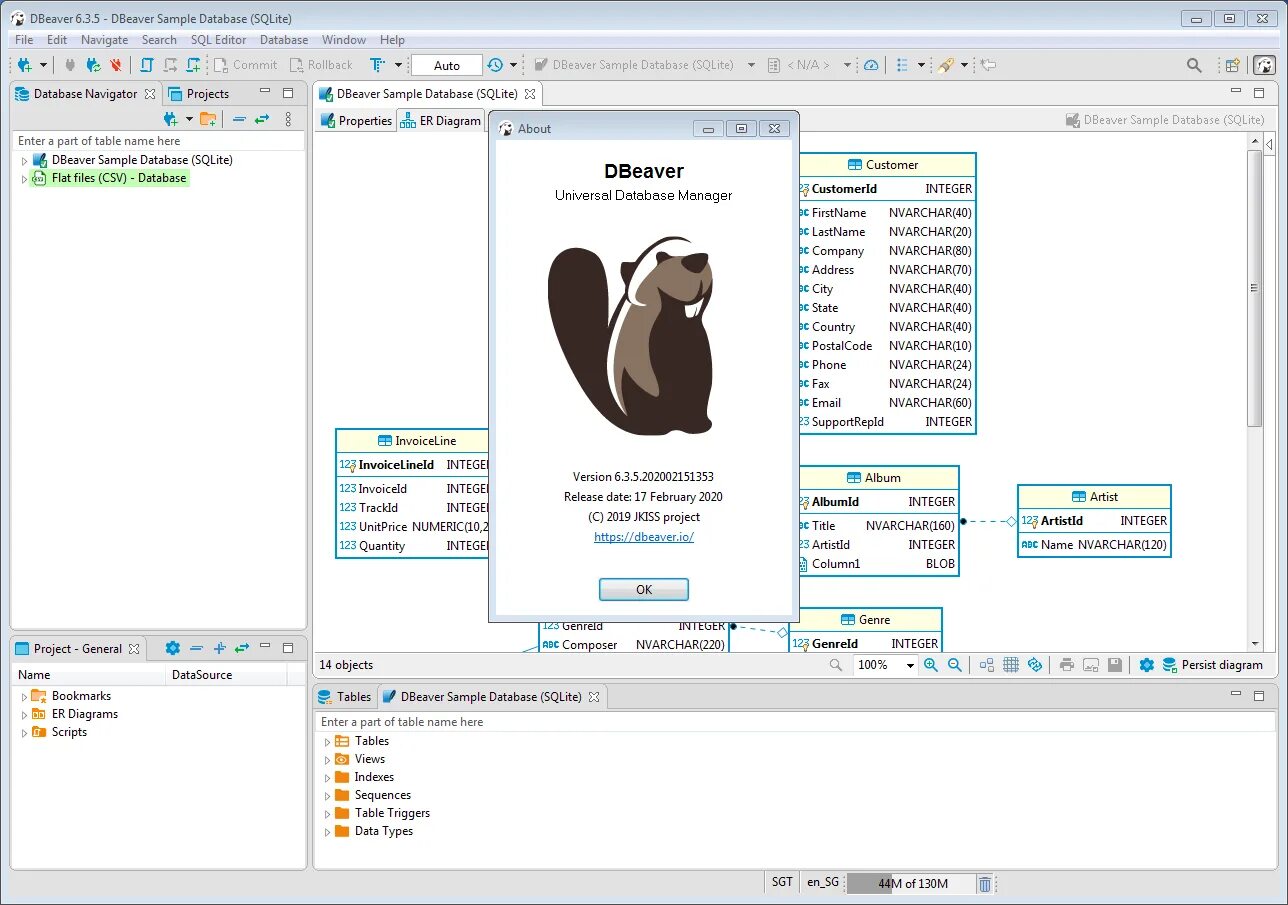Click the ER diagram vertical scrollbar
The height and width of the screenshot is (905, 1288).
tap(1255, 287)
